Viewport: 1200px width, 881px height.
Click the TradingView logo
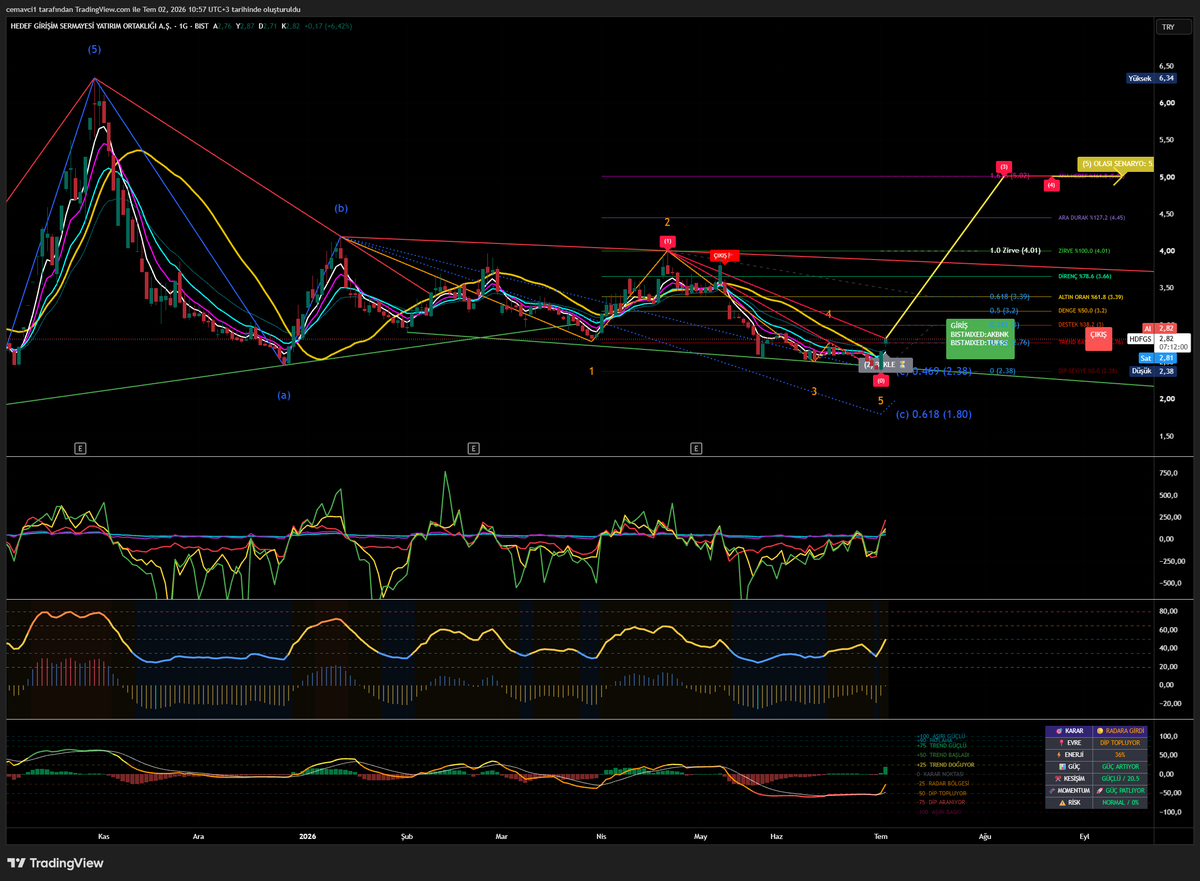point(59,863)
